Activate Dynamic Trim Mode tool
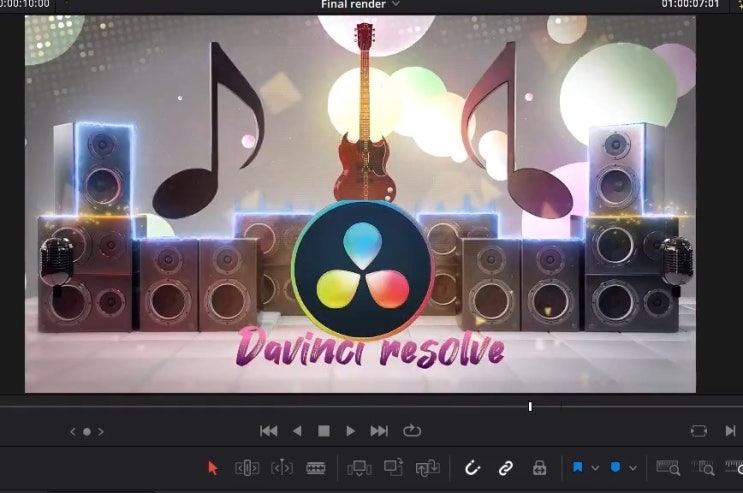Image resolution: width=743 pixels, height=493 pixels. coord(281,468)
